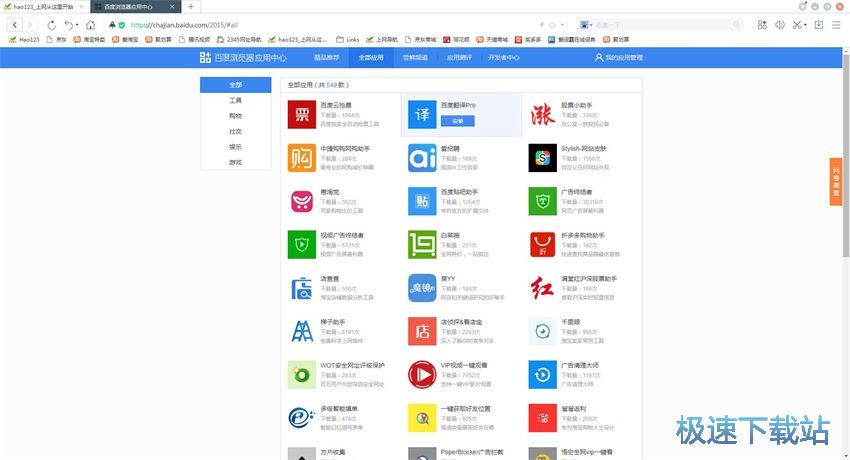Open the red 票 ticket app icon
Viewport: 850px width, 460px height.
coord(301,114)
